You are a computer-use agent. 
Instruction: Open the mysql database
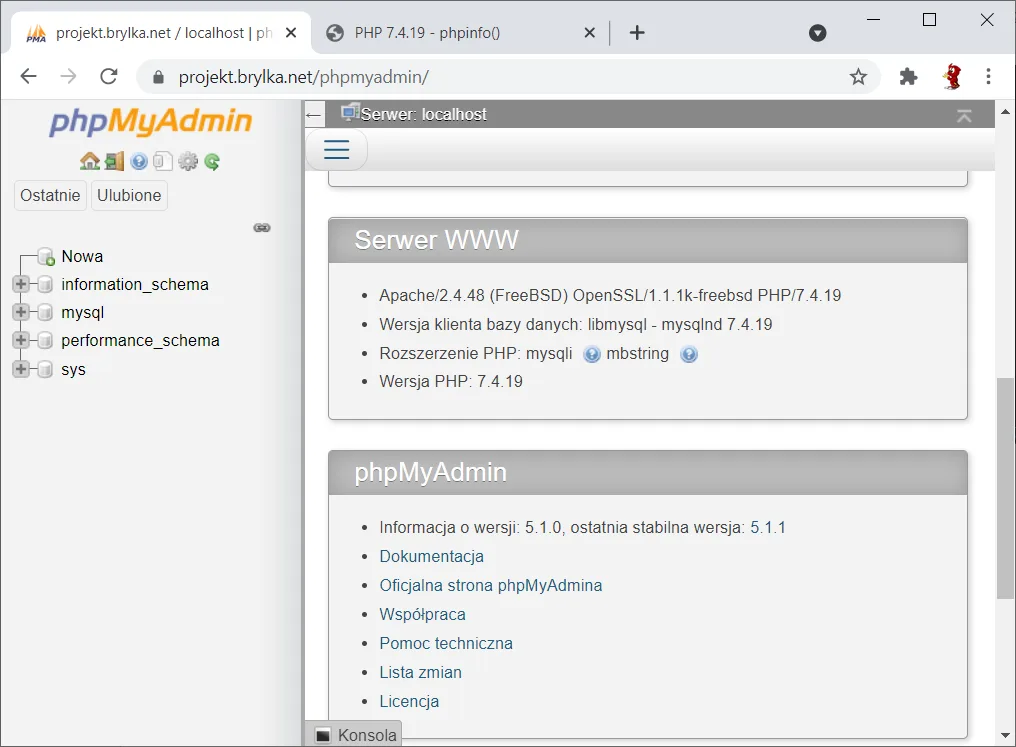(82, 312)
